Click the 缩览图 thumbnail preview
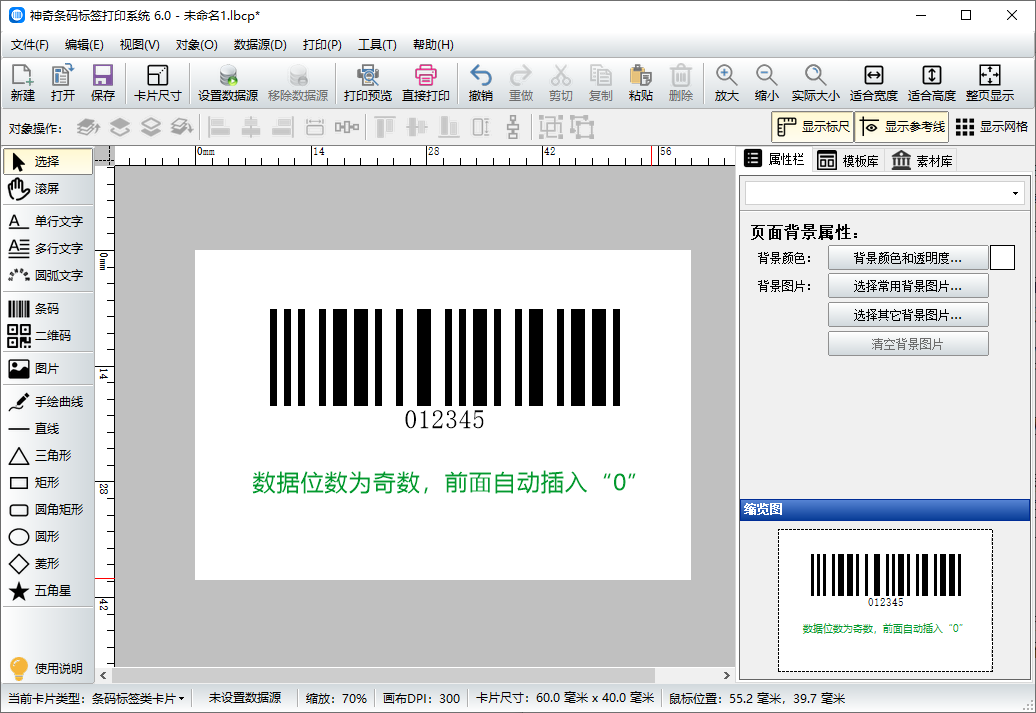 pyautogui.click(x=885, y=600)
